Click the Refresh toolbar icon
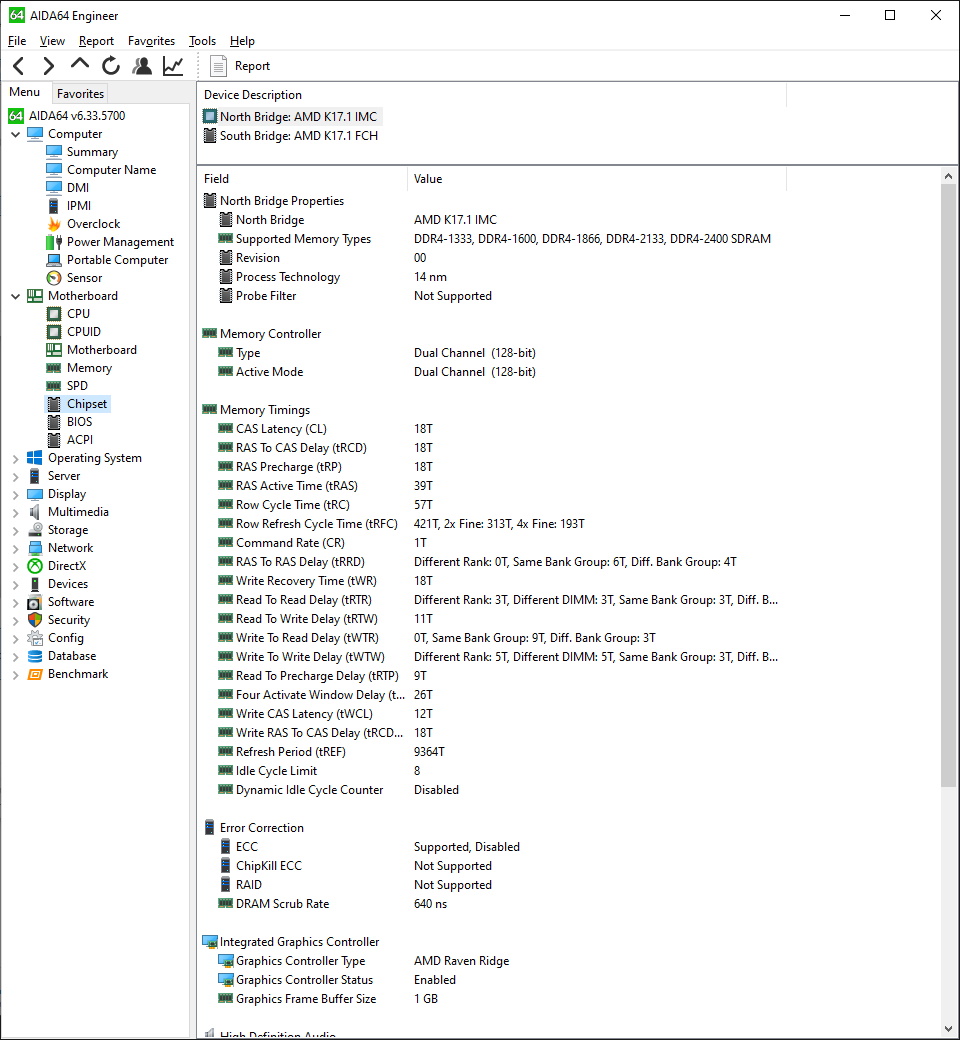This screenshot has height=1040, width=960. (x=111, y=66)
